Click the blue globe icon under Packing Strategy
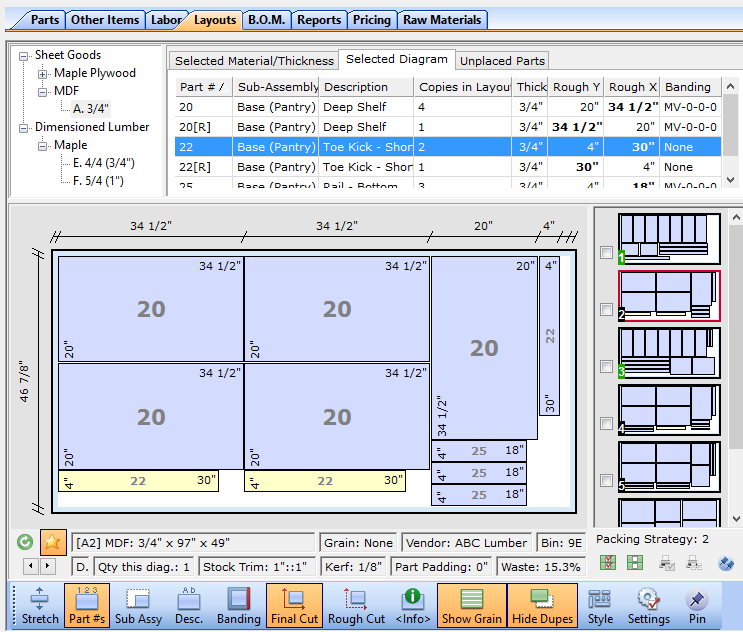Image resolution: width=743 pixels, height=632 pixels. tap(726, 563)
